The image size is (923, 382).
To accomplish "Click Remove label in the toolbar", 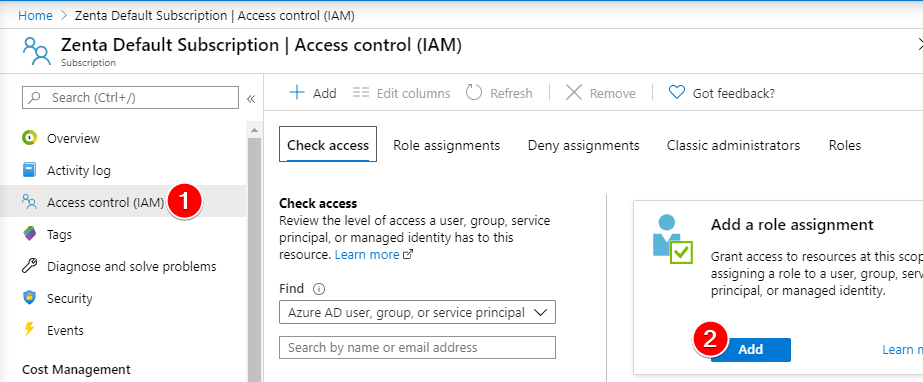I will click(612, 93).
